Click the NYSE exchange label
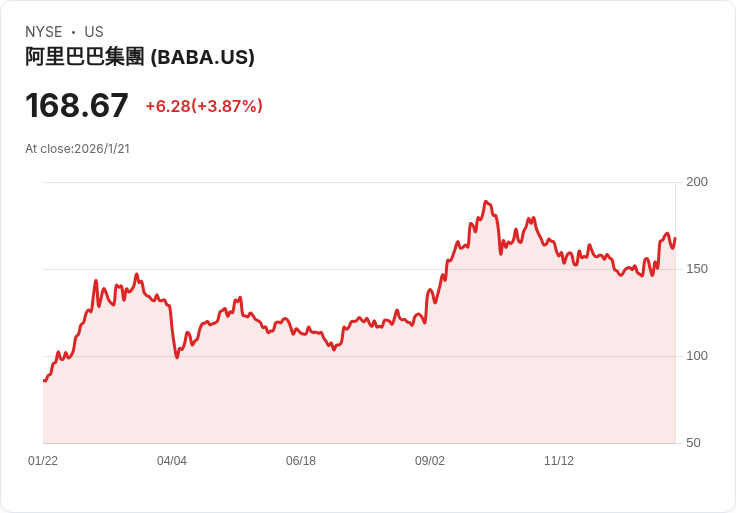The height and width of the screenshot is (513, 736). (x=44, y=32)
